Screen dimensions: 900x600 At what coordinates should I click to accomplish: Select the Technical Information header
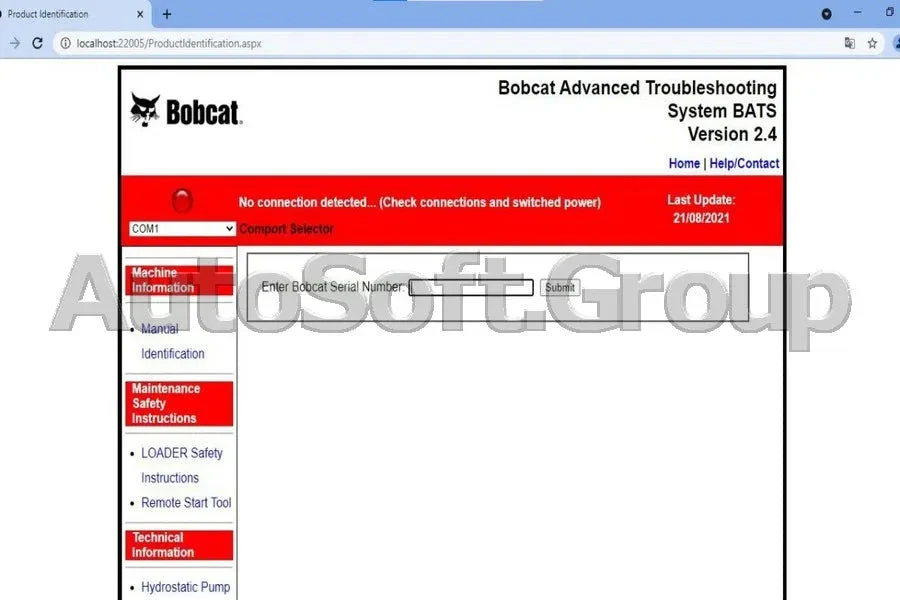coord(179,545)
